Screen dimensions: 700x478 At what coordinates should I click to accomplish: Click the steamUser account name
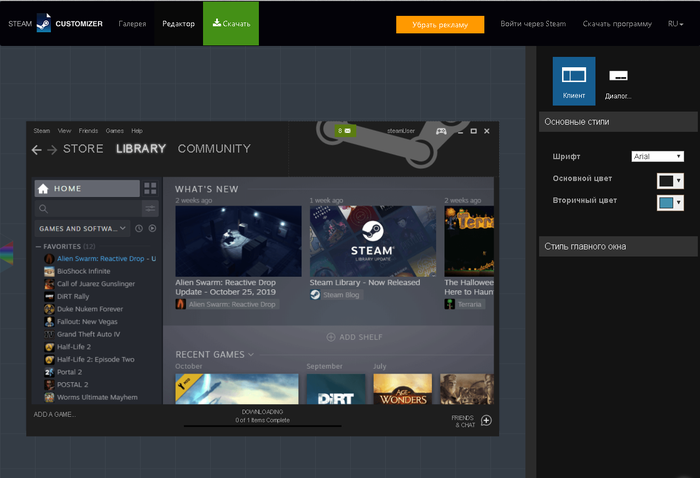tap(401, 131)
